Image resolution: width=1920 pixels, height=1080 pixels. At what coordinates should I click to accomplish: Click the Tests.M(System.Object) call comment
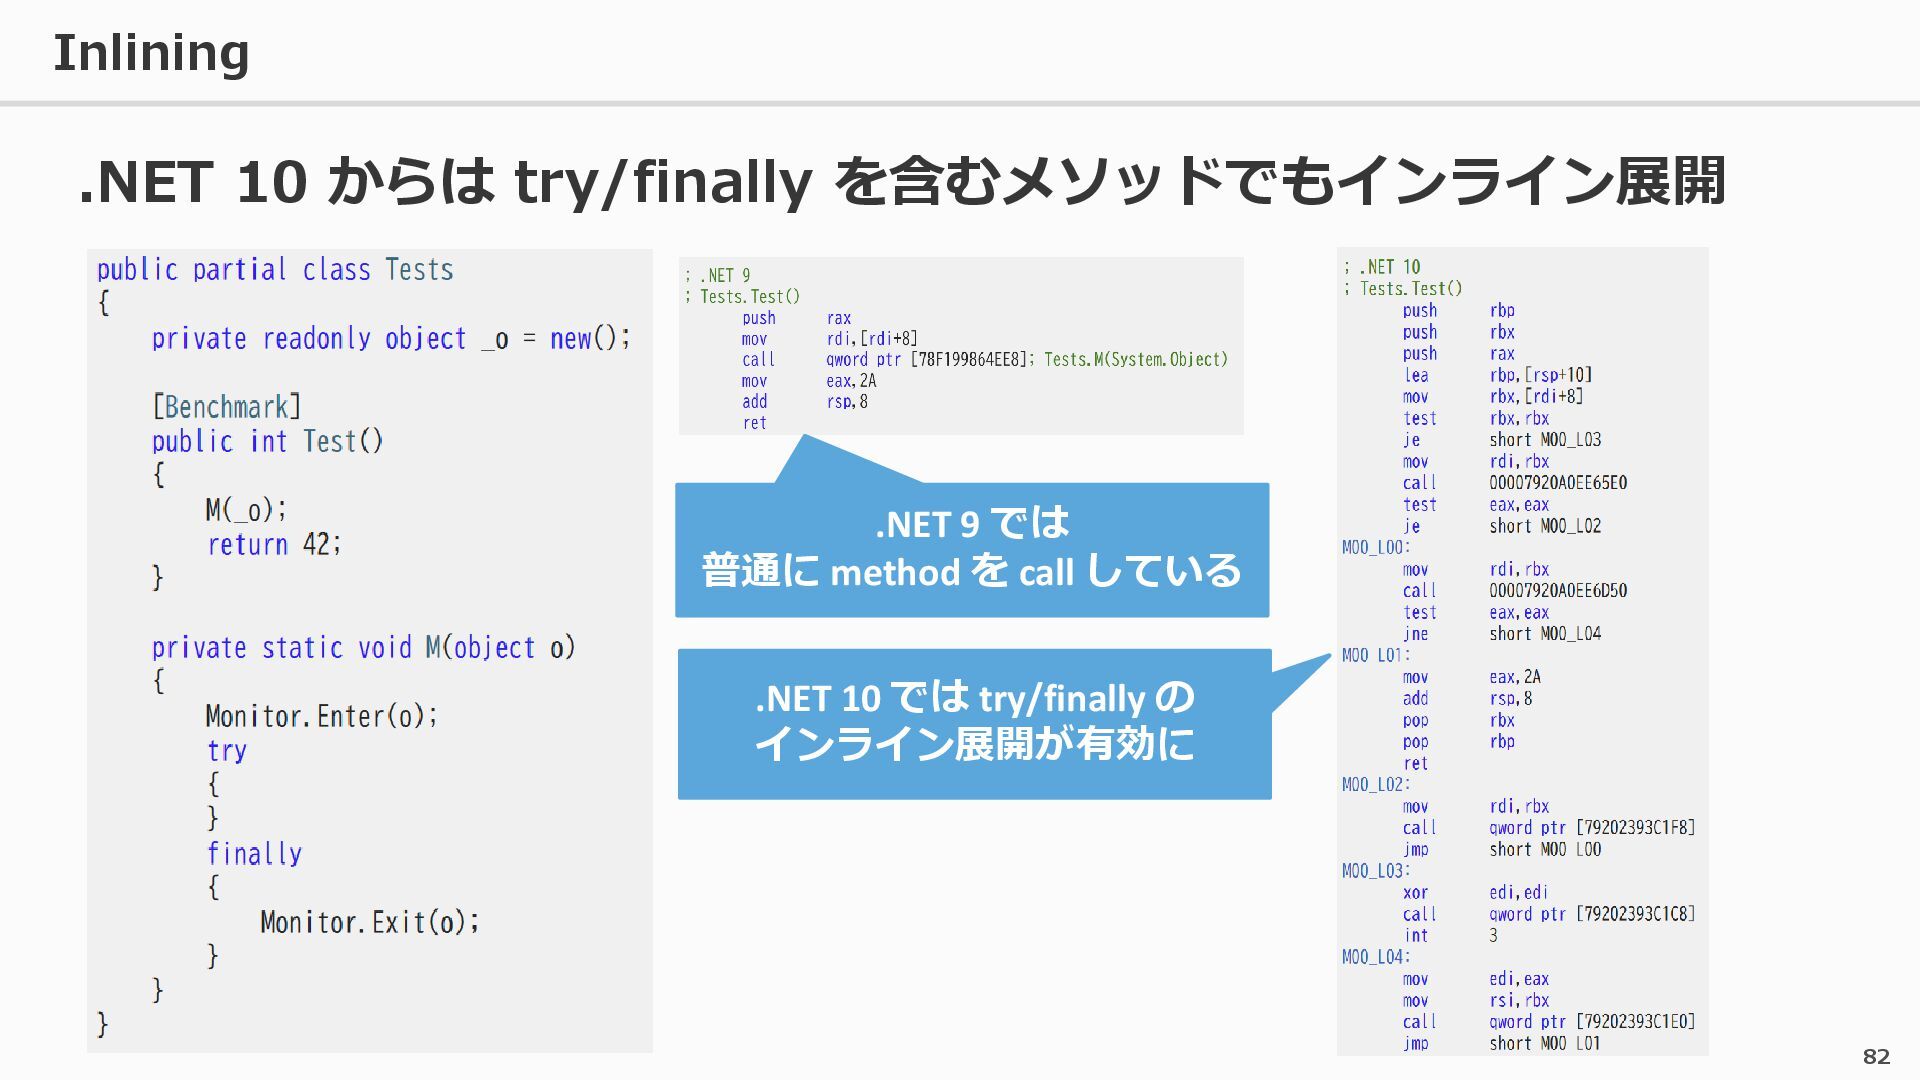tap(1135, 359)
